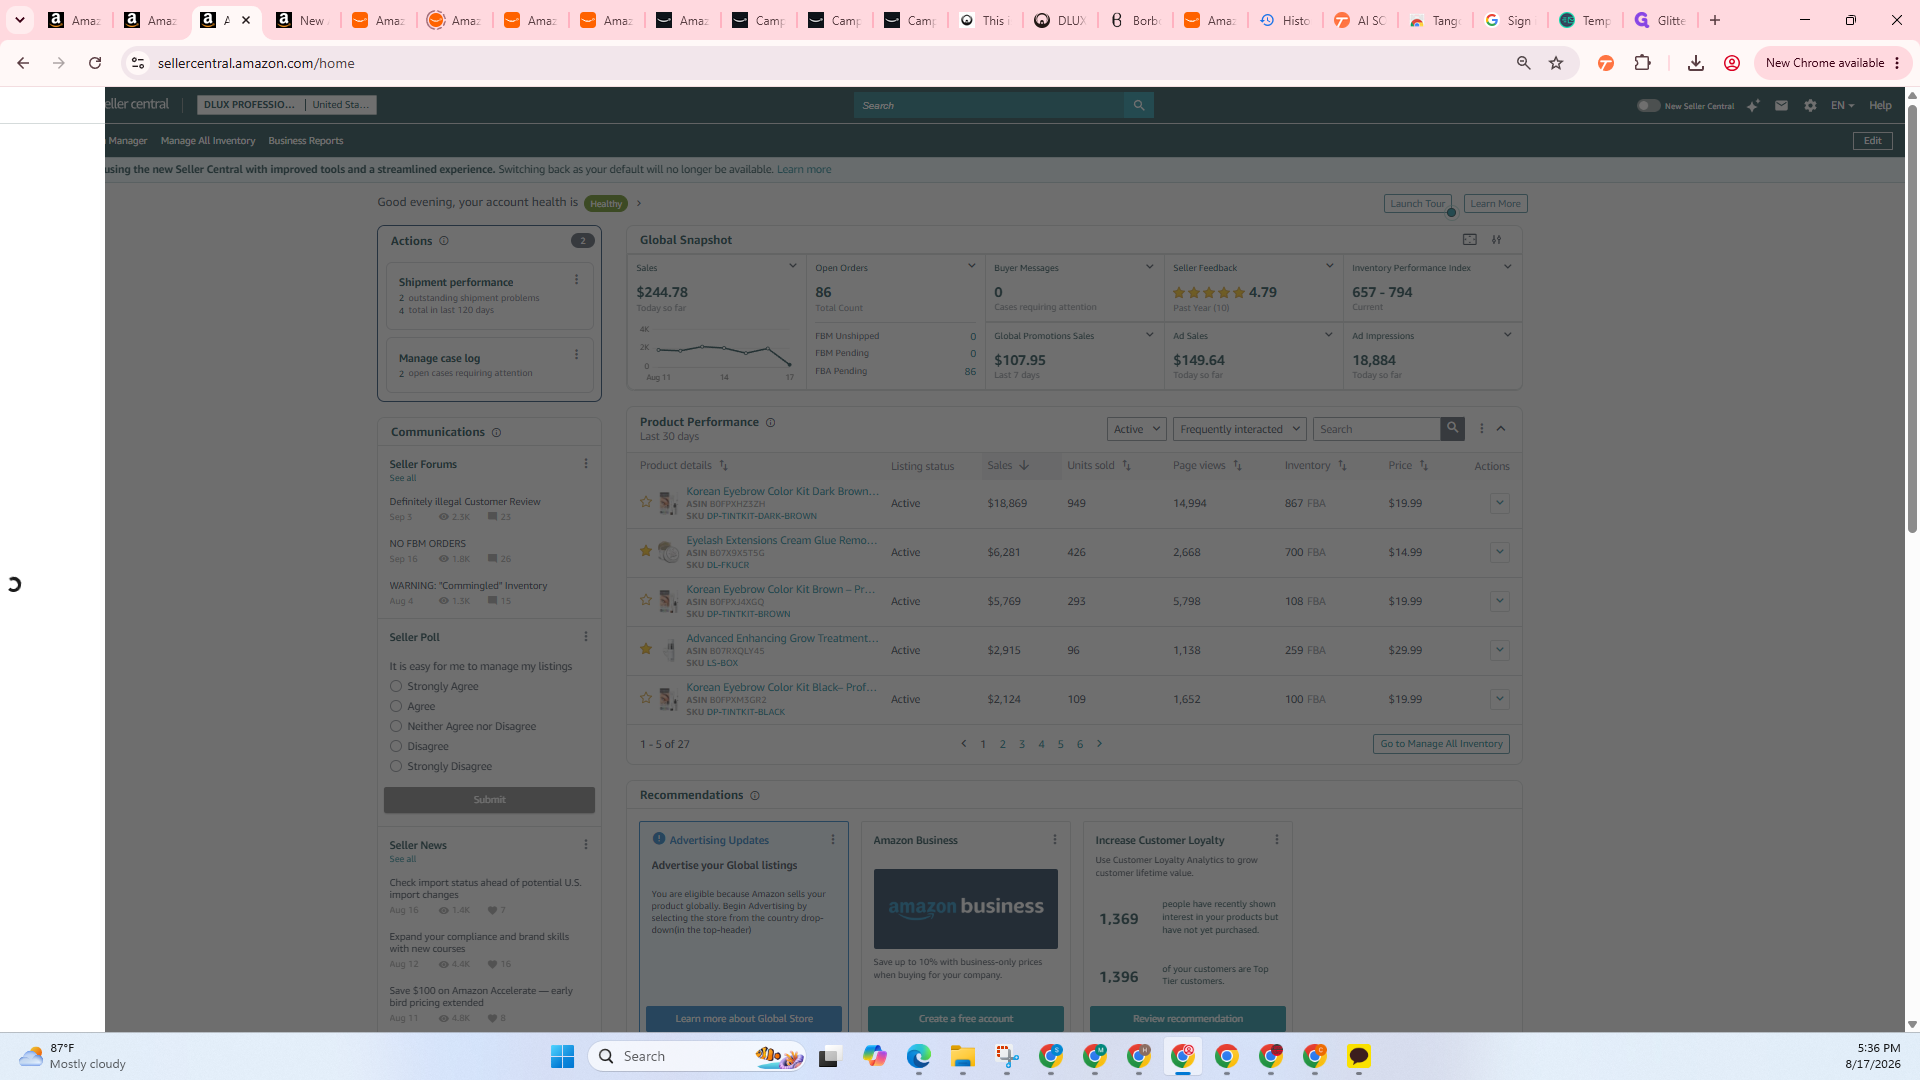Viewport: 1920px width, 1080px height.
Task: Click the page vertical scrollbar thumb
Action: coord(1912,320)
